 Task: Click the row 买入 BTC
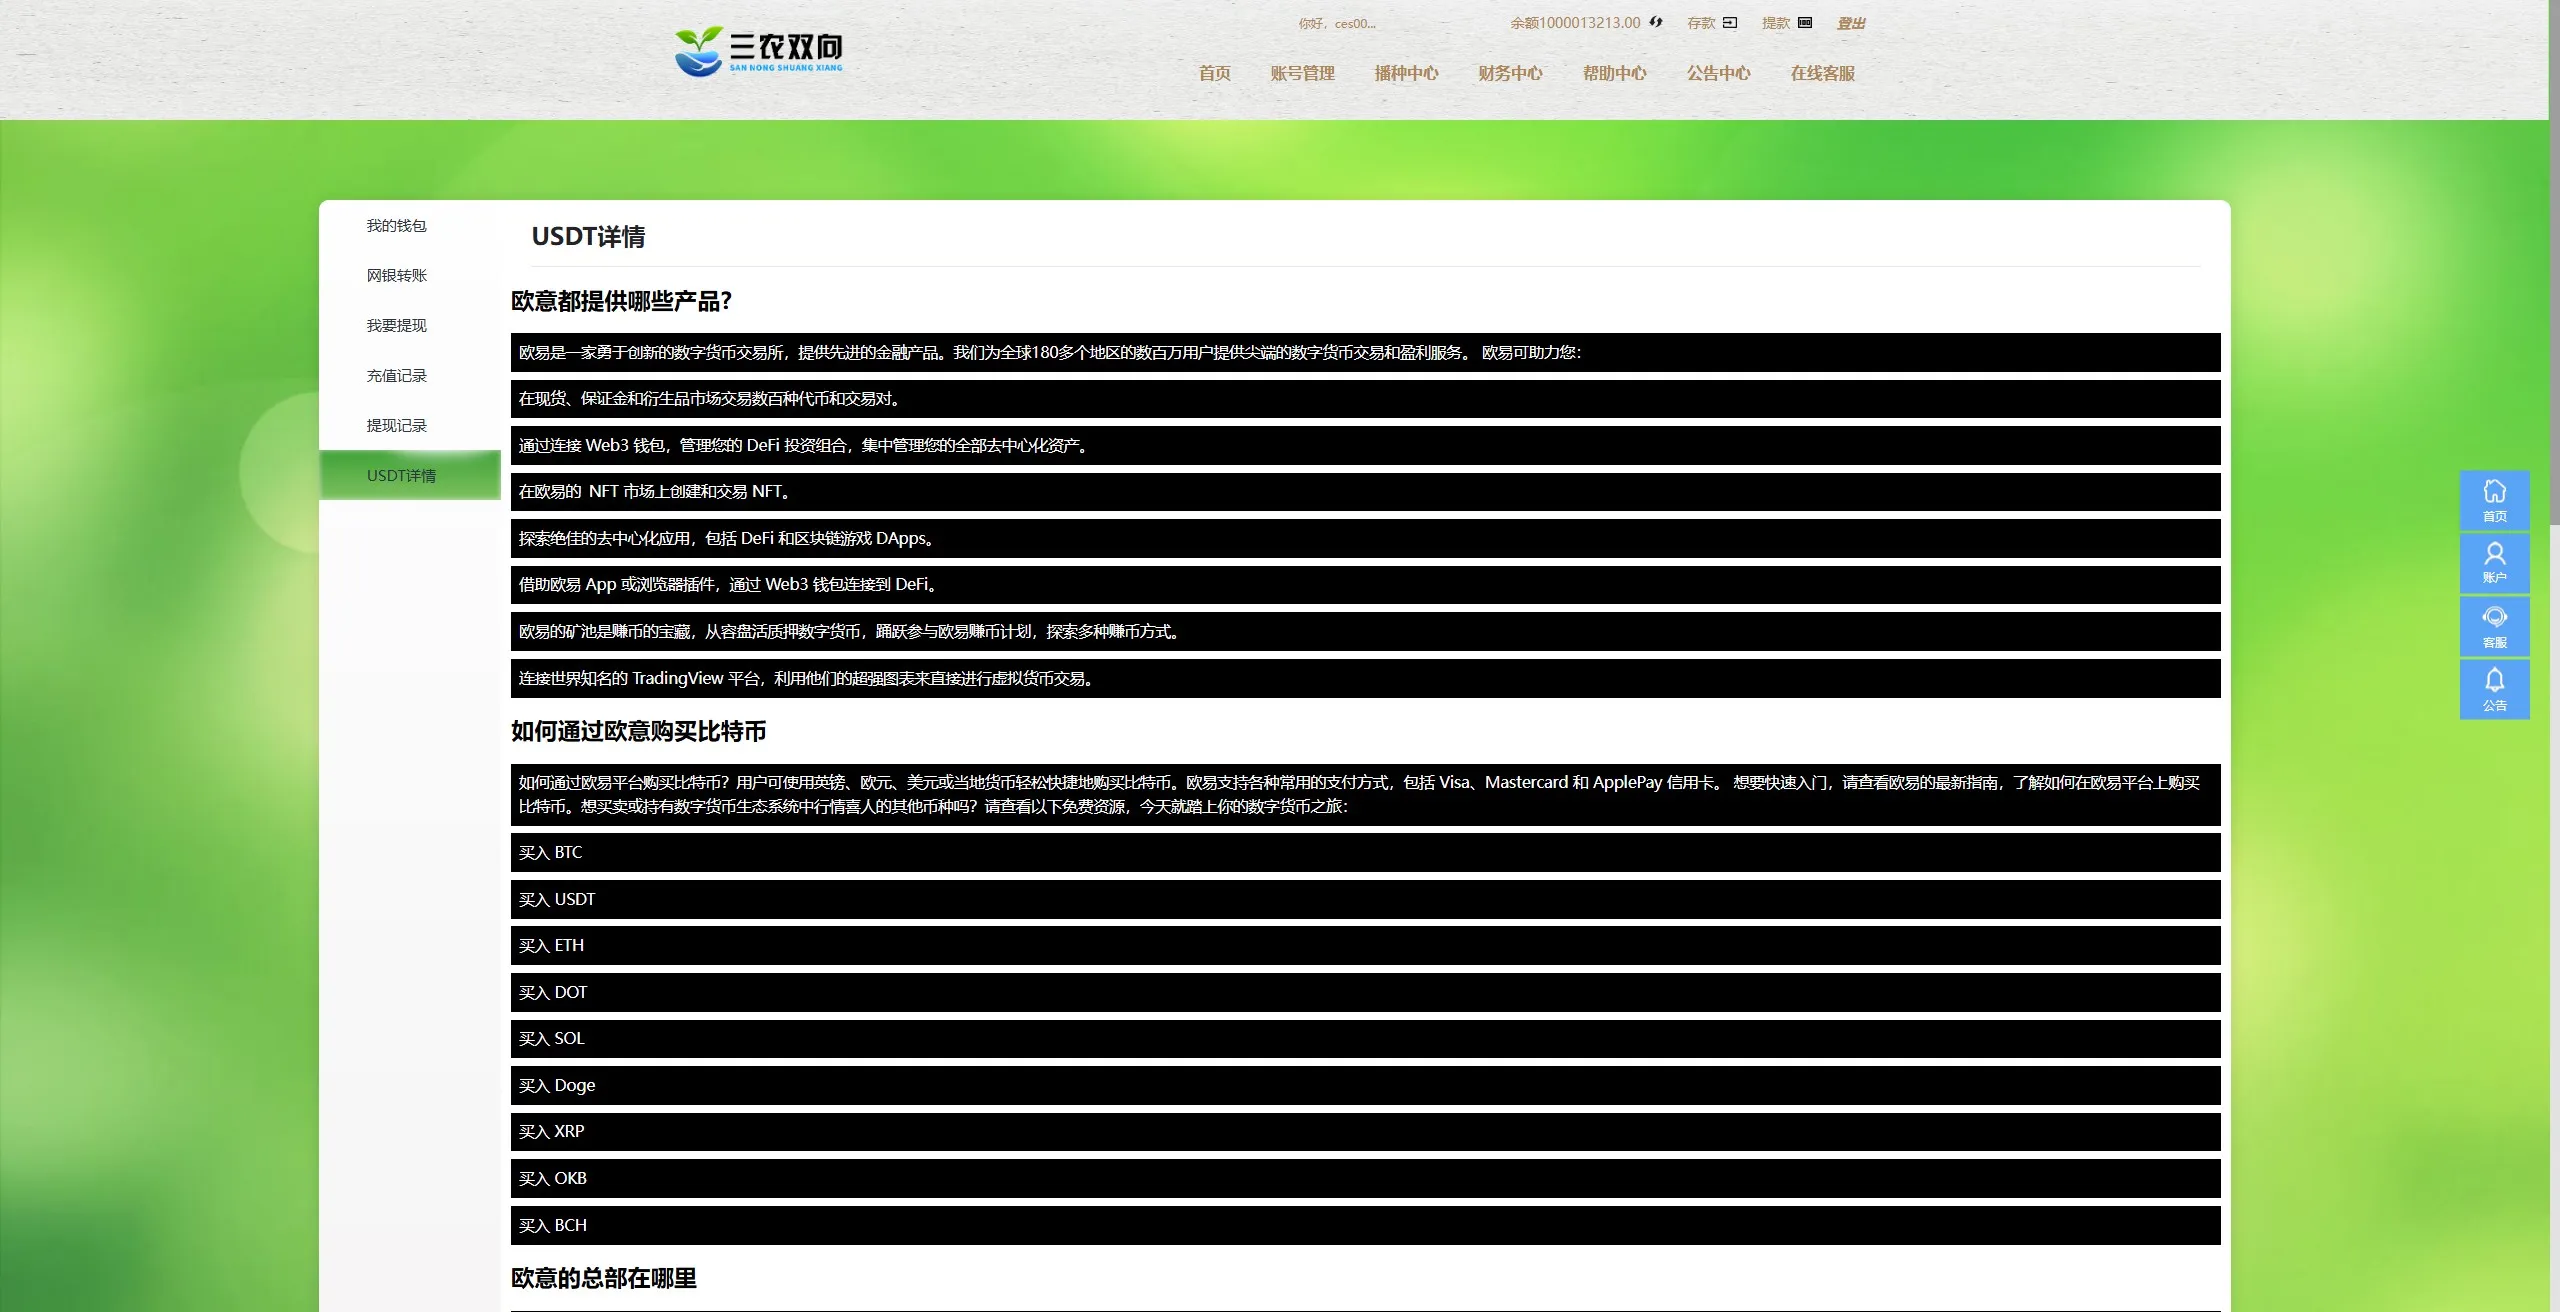[1365, 852]
